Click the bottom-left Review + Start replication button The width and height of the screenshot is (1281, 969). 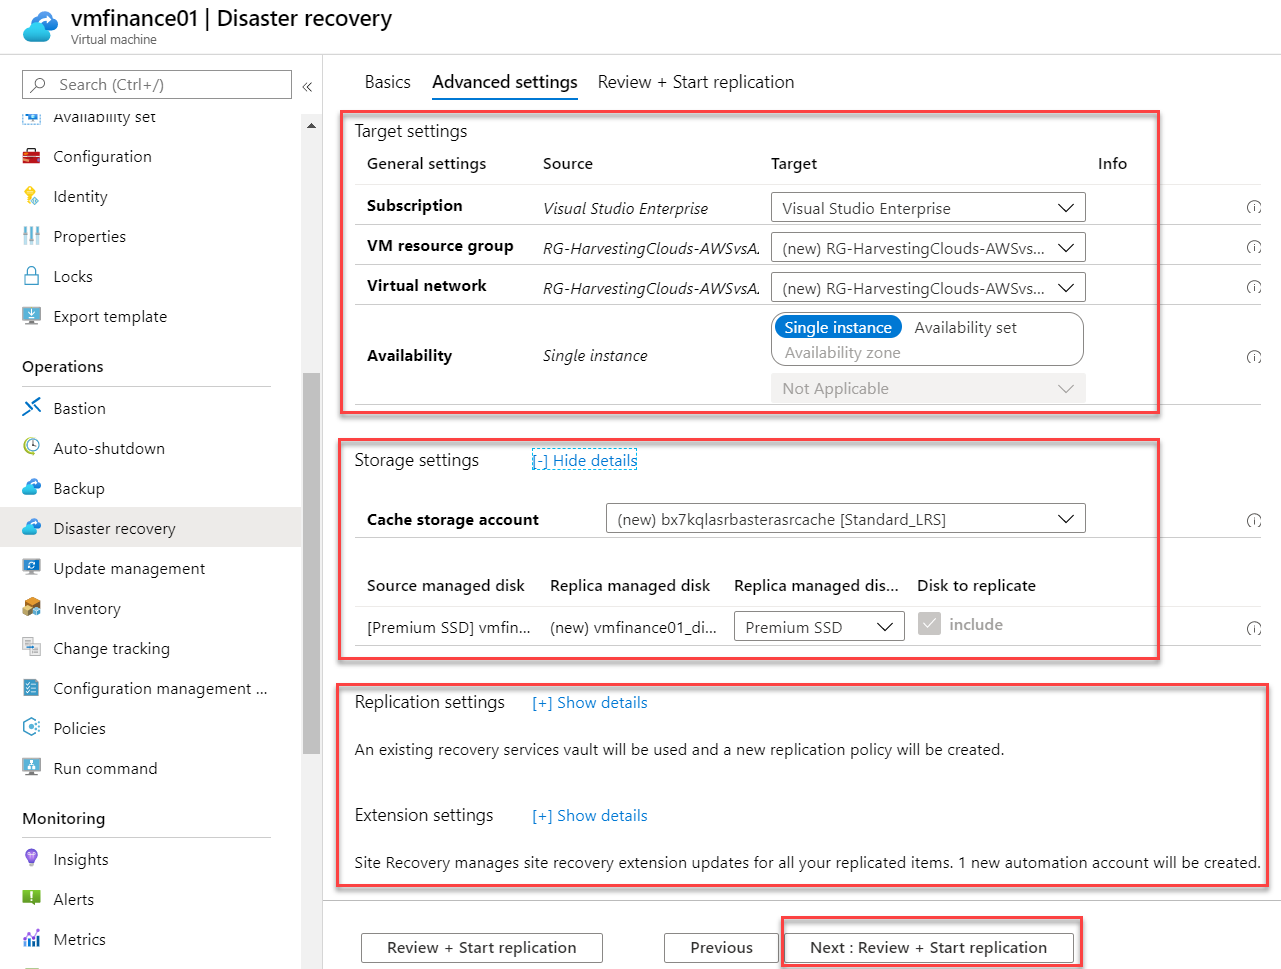pyautogui.click(x=482, y=947)
